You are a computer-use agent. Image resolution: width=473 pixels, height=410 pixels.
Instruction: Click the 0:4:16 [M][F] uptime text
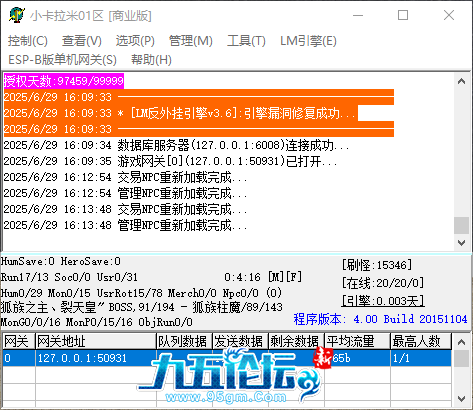pos(263,277)
